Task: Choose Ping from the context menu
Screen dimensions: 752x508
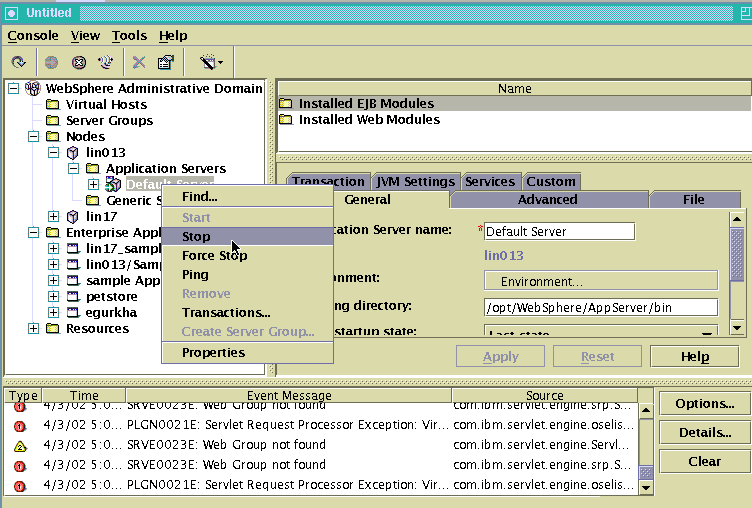Action: [x=247, y=275]
